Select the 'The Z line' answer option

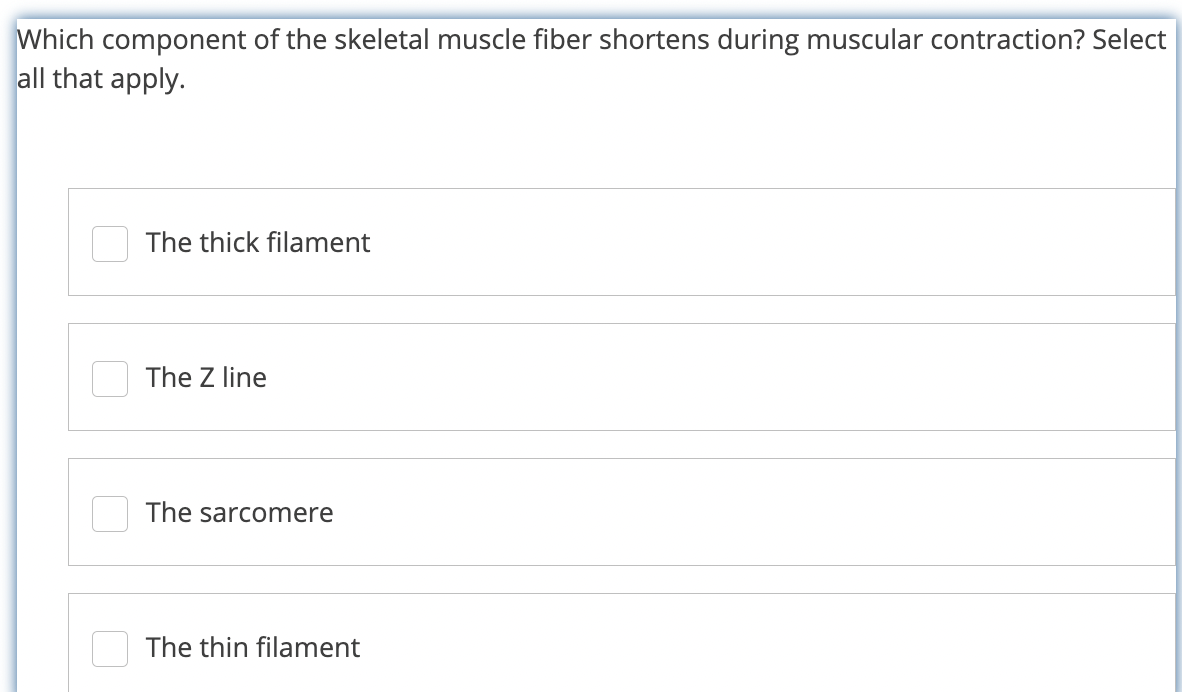206,378
